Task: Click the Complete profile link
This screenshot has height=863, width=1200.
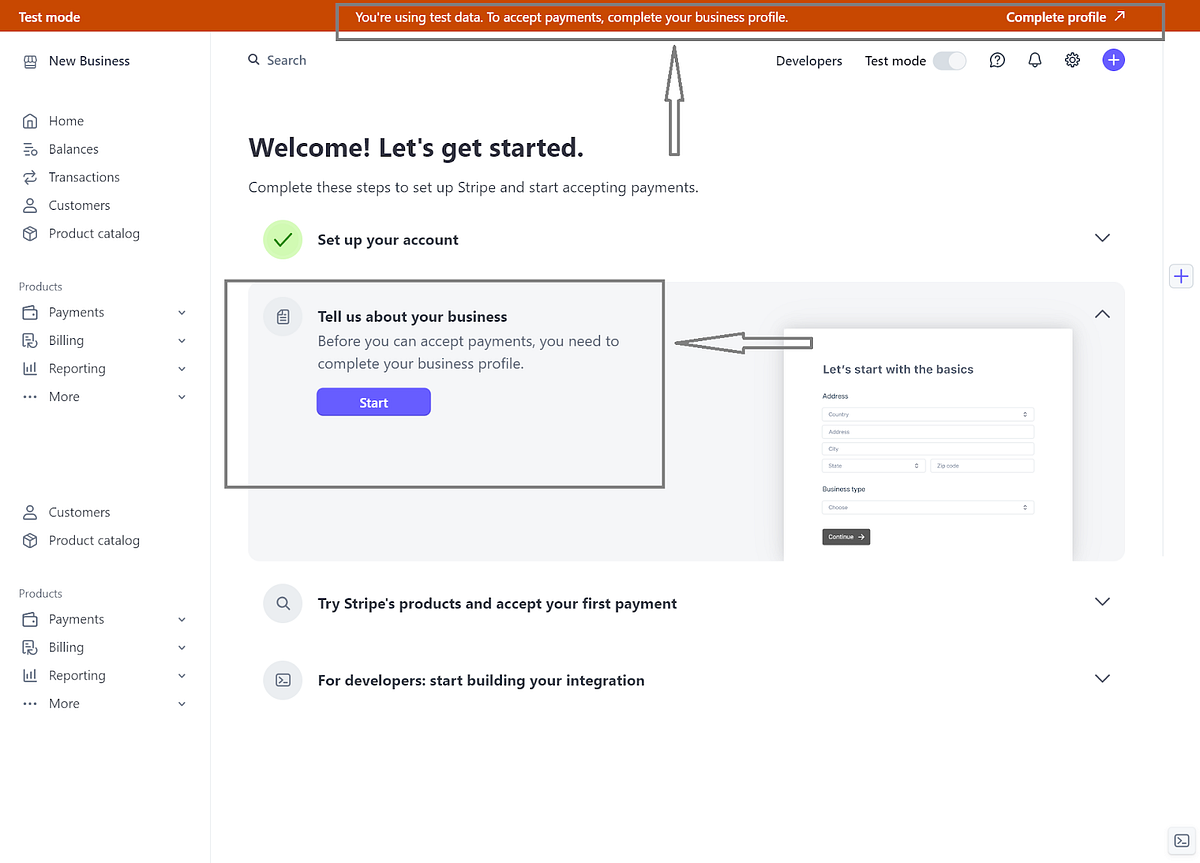Action: (x=1056, y=17)
